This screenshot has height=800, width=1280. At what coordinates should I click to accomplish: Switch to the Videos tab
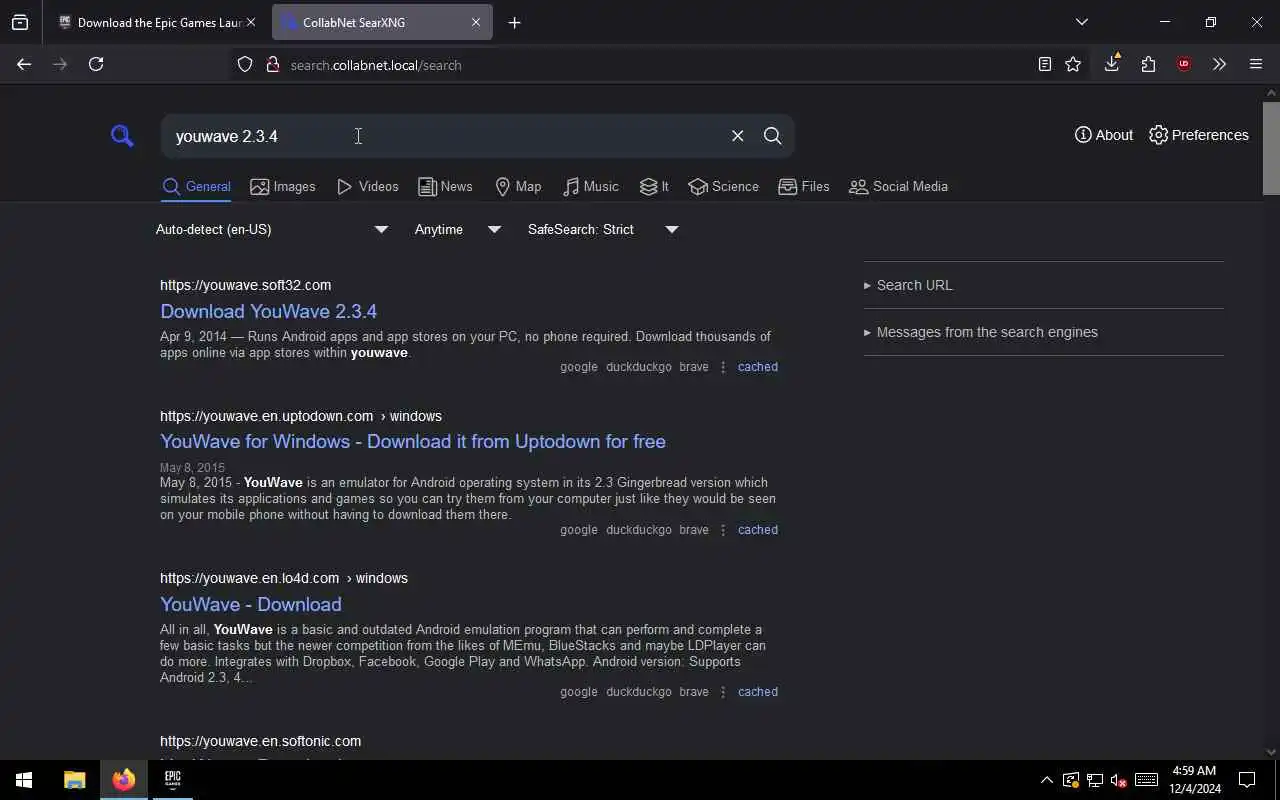368,187
